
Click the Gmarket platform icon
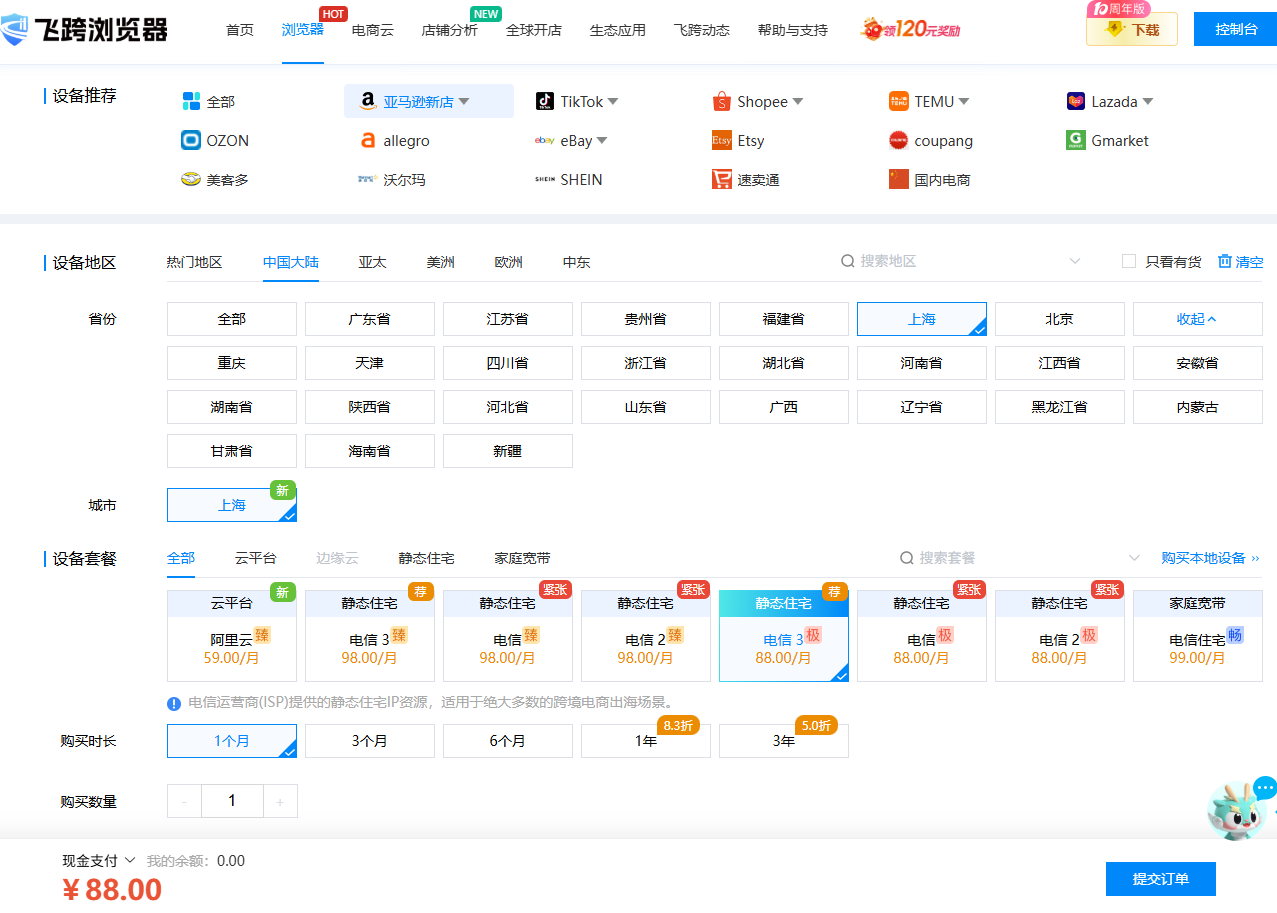tap(1076, 141)
